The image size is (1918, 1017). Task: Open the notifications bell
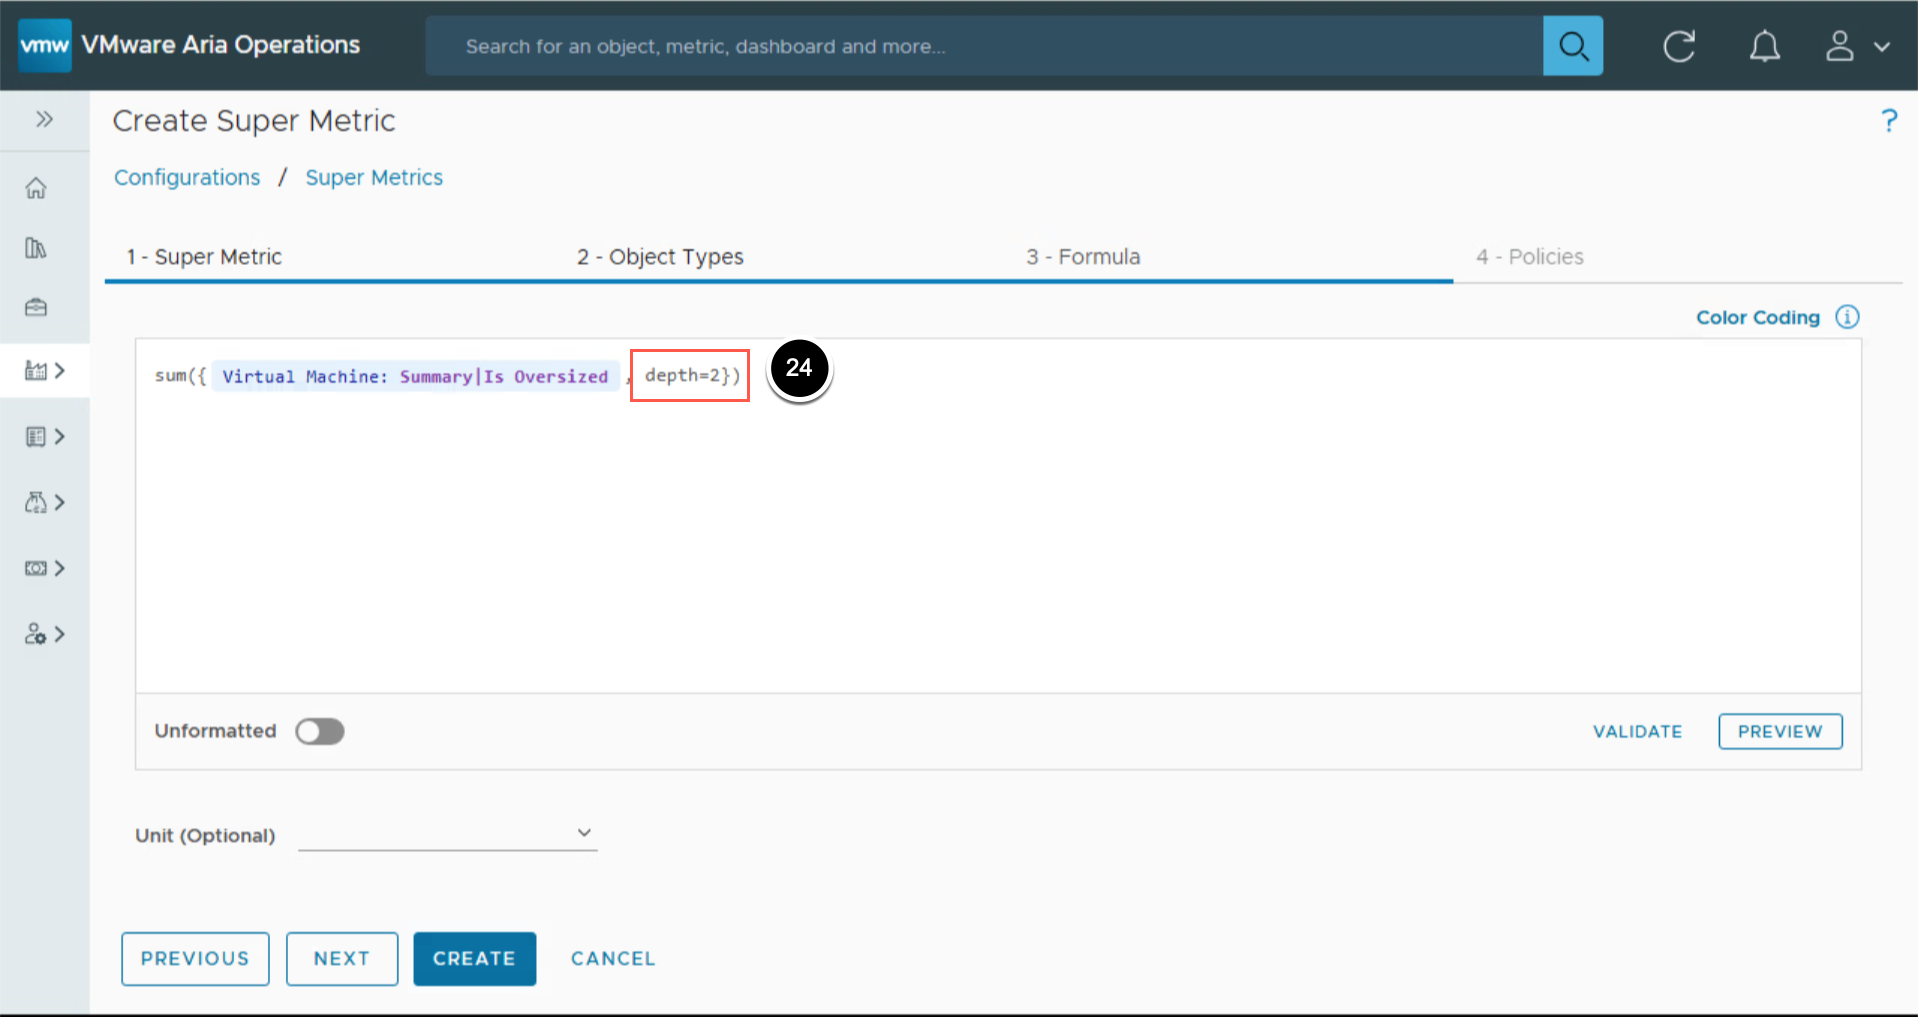[x=1764, y=46]
